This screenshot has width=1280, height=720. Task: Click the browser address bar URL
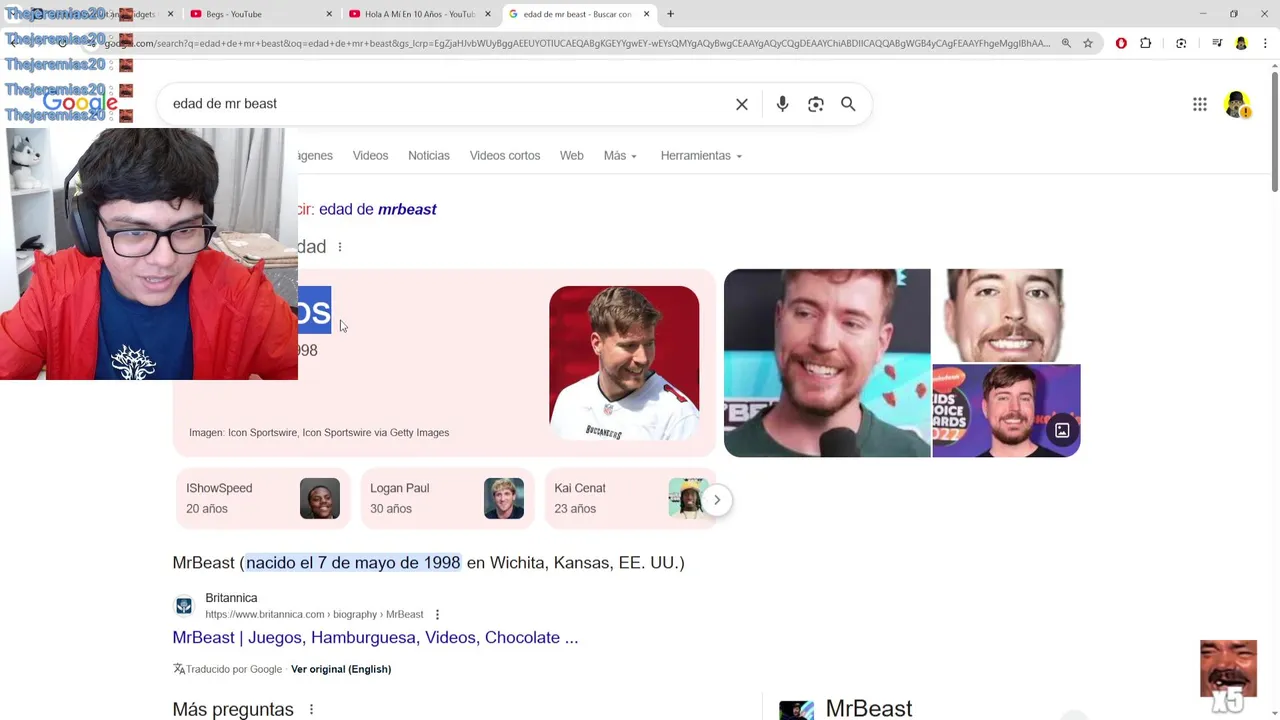pyautogui.click(x=578, y=43)
